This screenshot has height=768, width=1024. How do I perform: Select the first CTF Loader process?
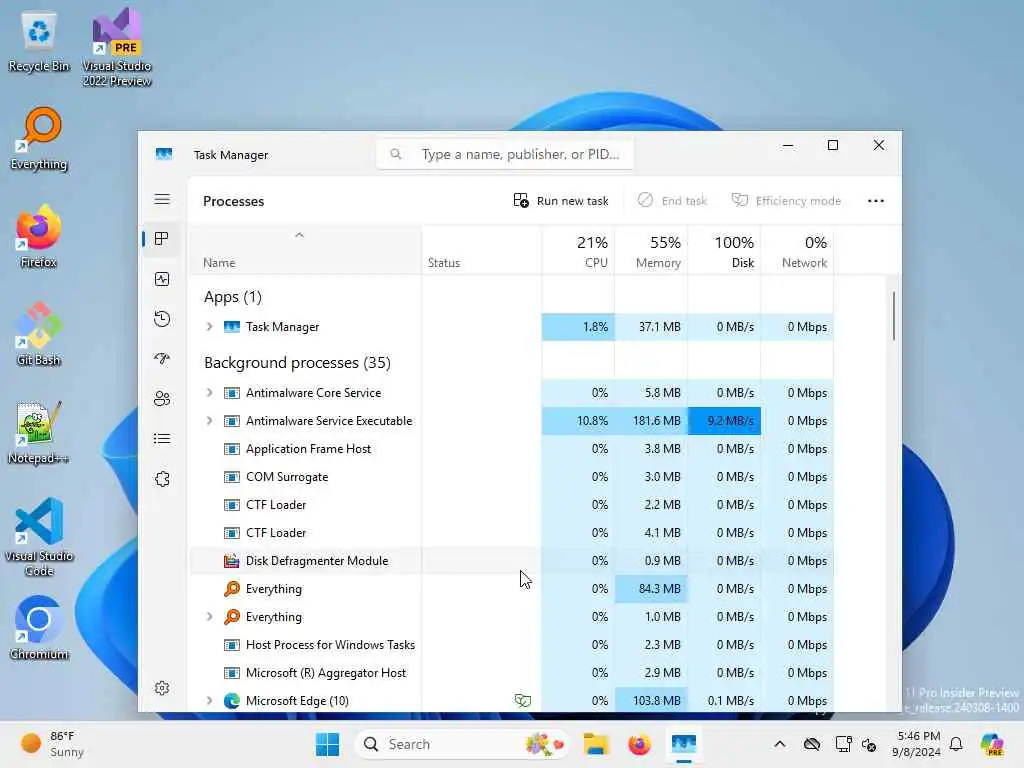pos(511,505)
